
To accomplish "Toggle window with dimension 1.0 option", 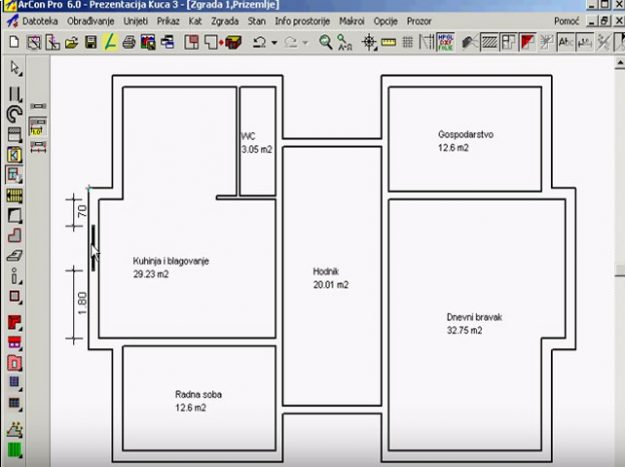I will coord(38,127).
